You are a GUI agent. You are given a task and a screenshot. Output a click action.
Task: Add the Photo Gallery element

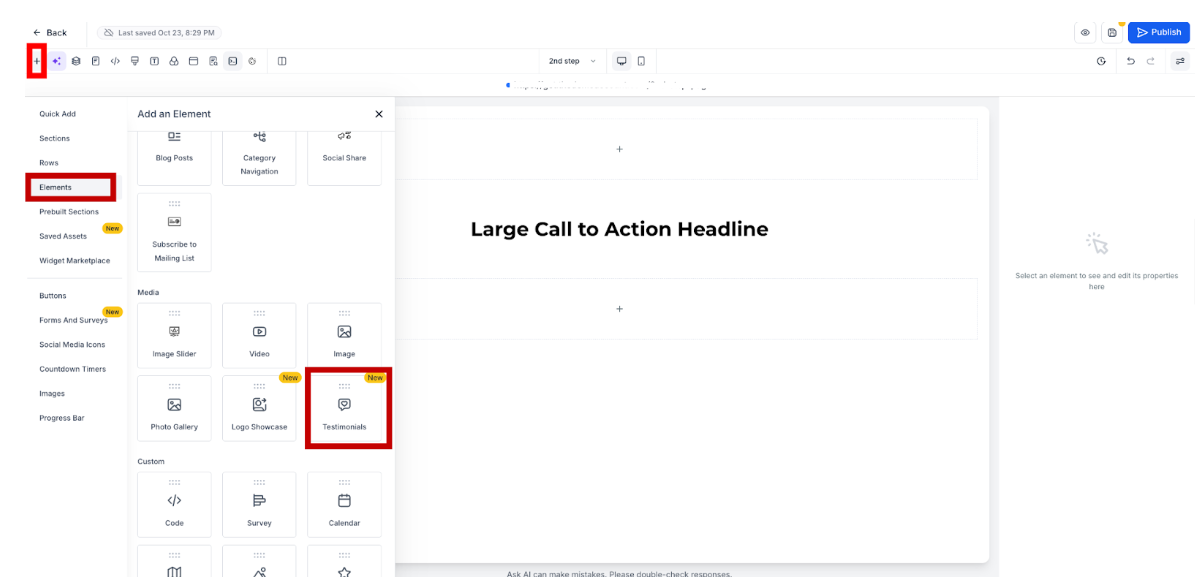[174, 409]
